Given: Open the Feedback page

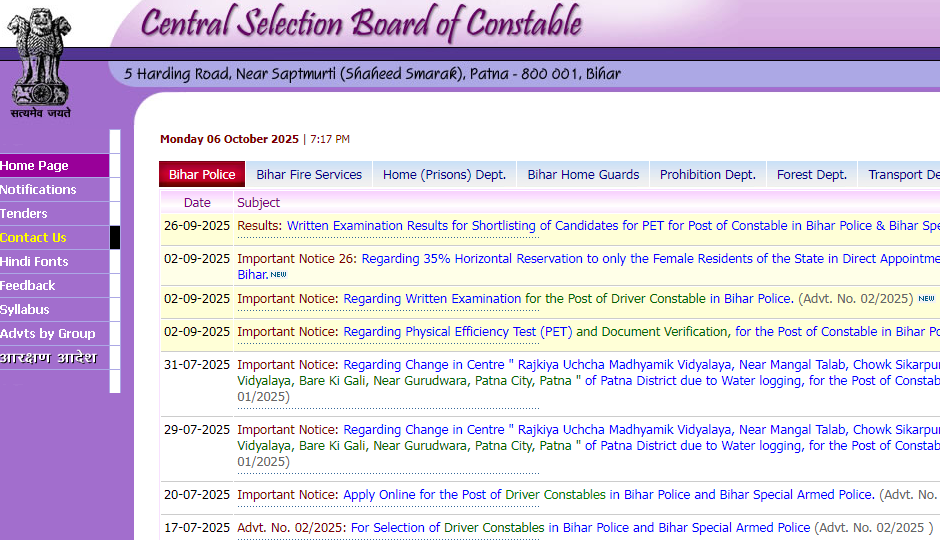Looking at the screenshot, I should pos(28,286).
